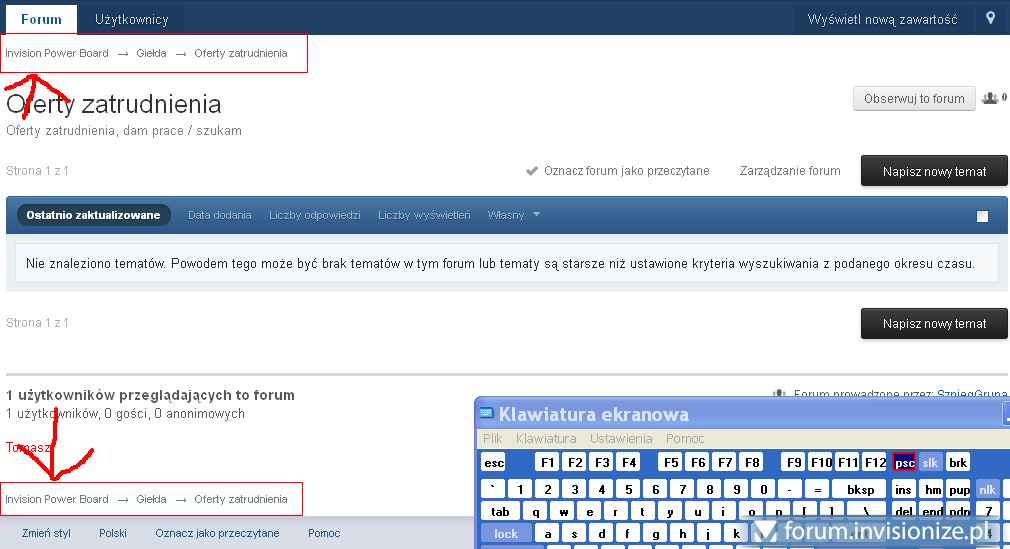Open the Forum tab

[41, 19]
